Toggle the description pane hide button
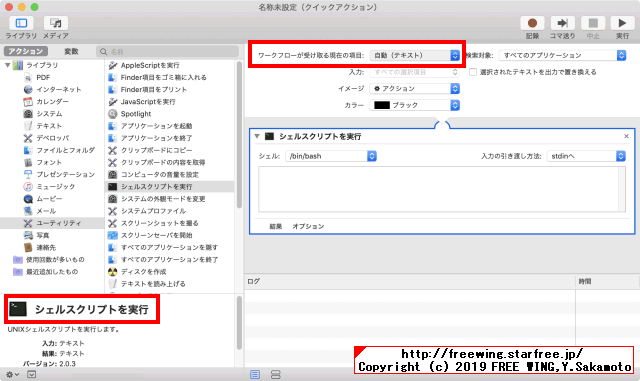Image resolution: width=640 pixels, height=381 pixels. click(31, 374)
